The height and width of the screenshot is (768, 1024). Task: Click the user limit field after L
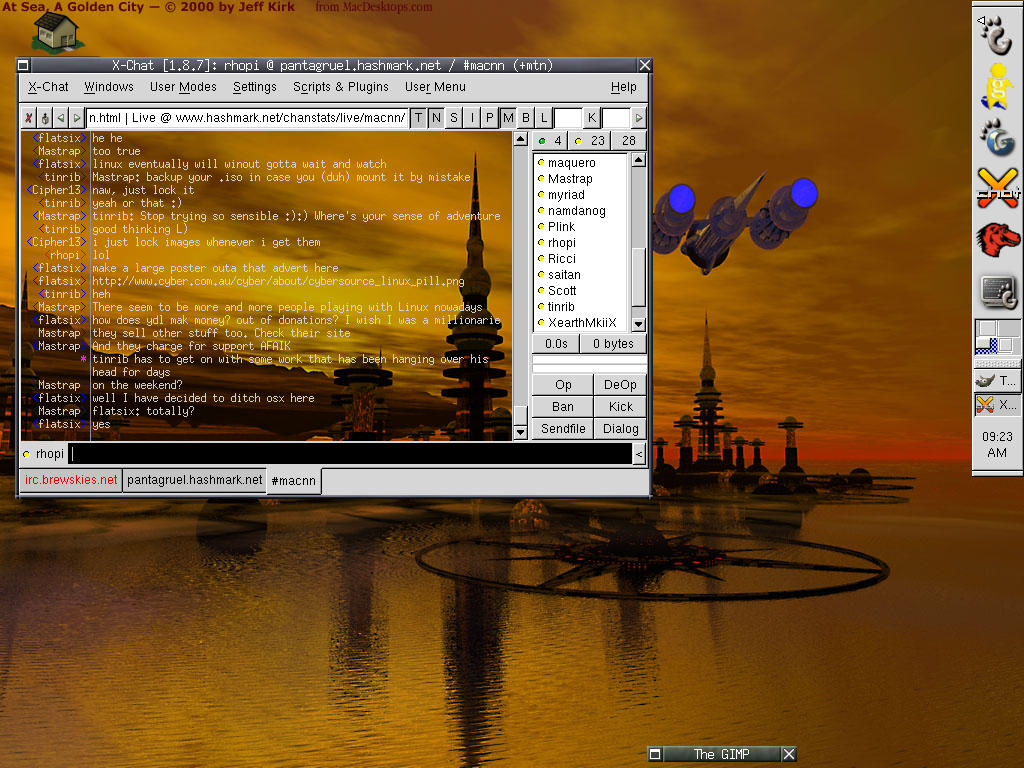[568, 118]
